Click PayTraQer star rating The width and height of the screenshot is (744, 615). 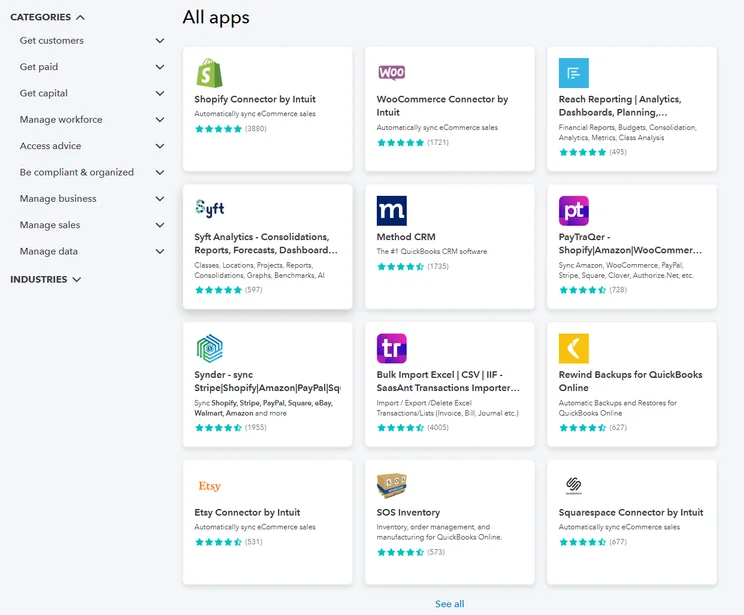point(583,290)
